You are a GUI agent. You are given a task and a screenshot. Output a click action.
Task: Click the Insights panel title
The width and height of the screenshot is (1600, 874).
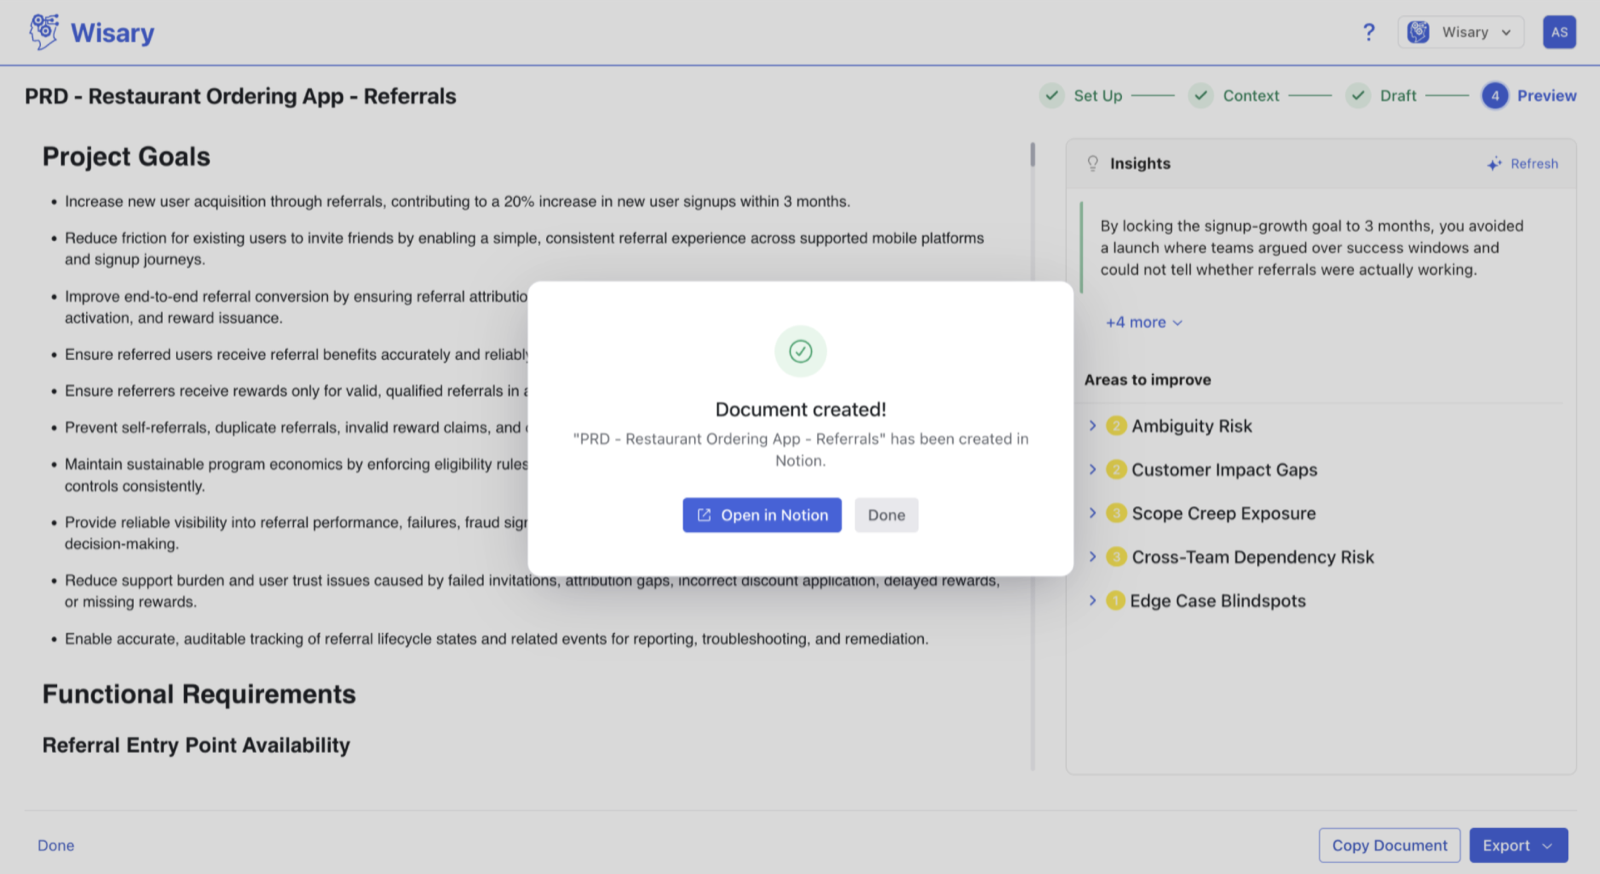1140,163
